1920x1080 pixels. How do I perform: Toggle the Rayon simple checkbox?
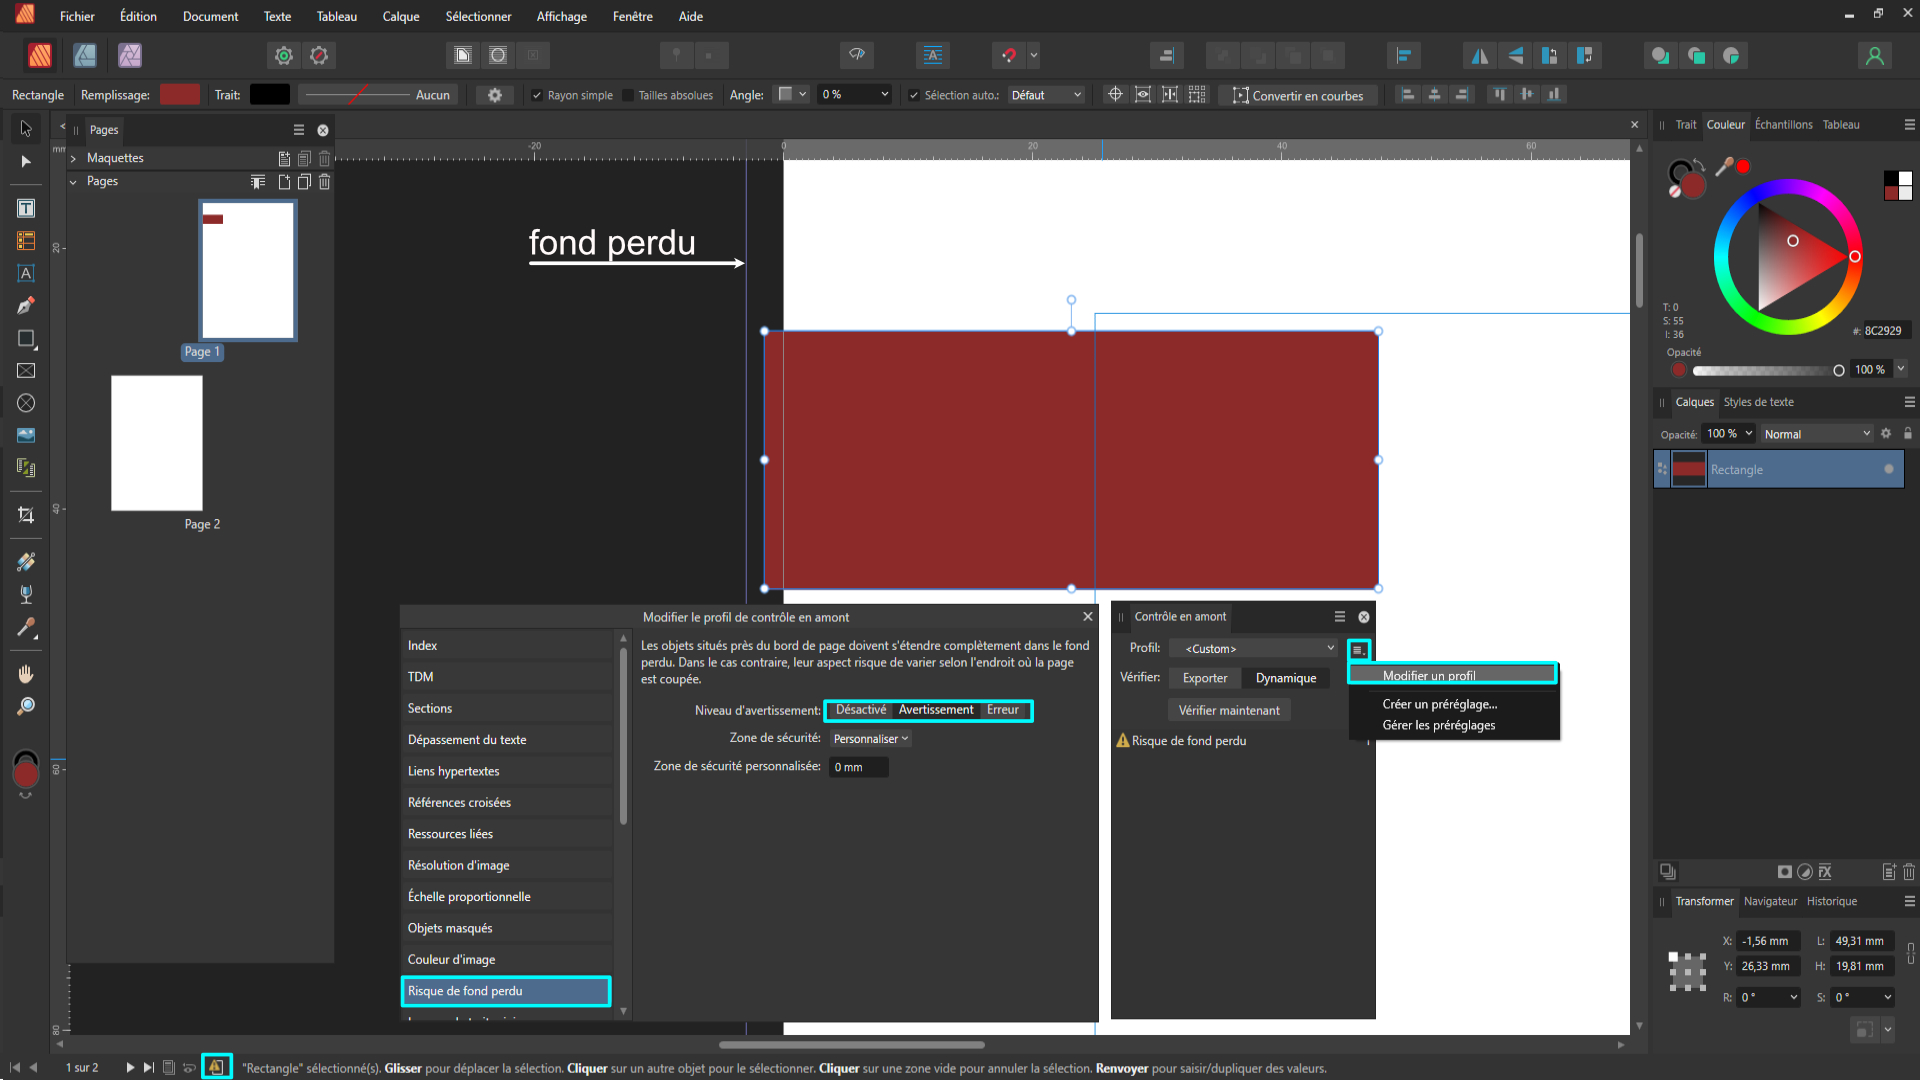pyautogui.click(x=537, y=96)
